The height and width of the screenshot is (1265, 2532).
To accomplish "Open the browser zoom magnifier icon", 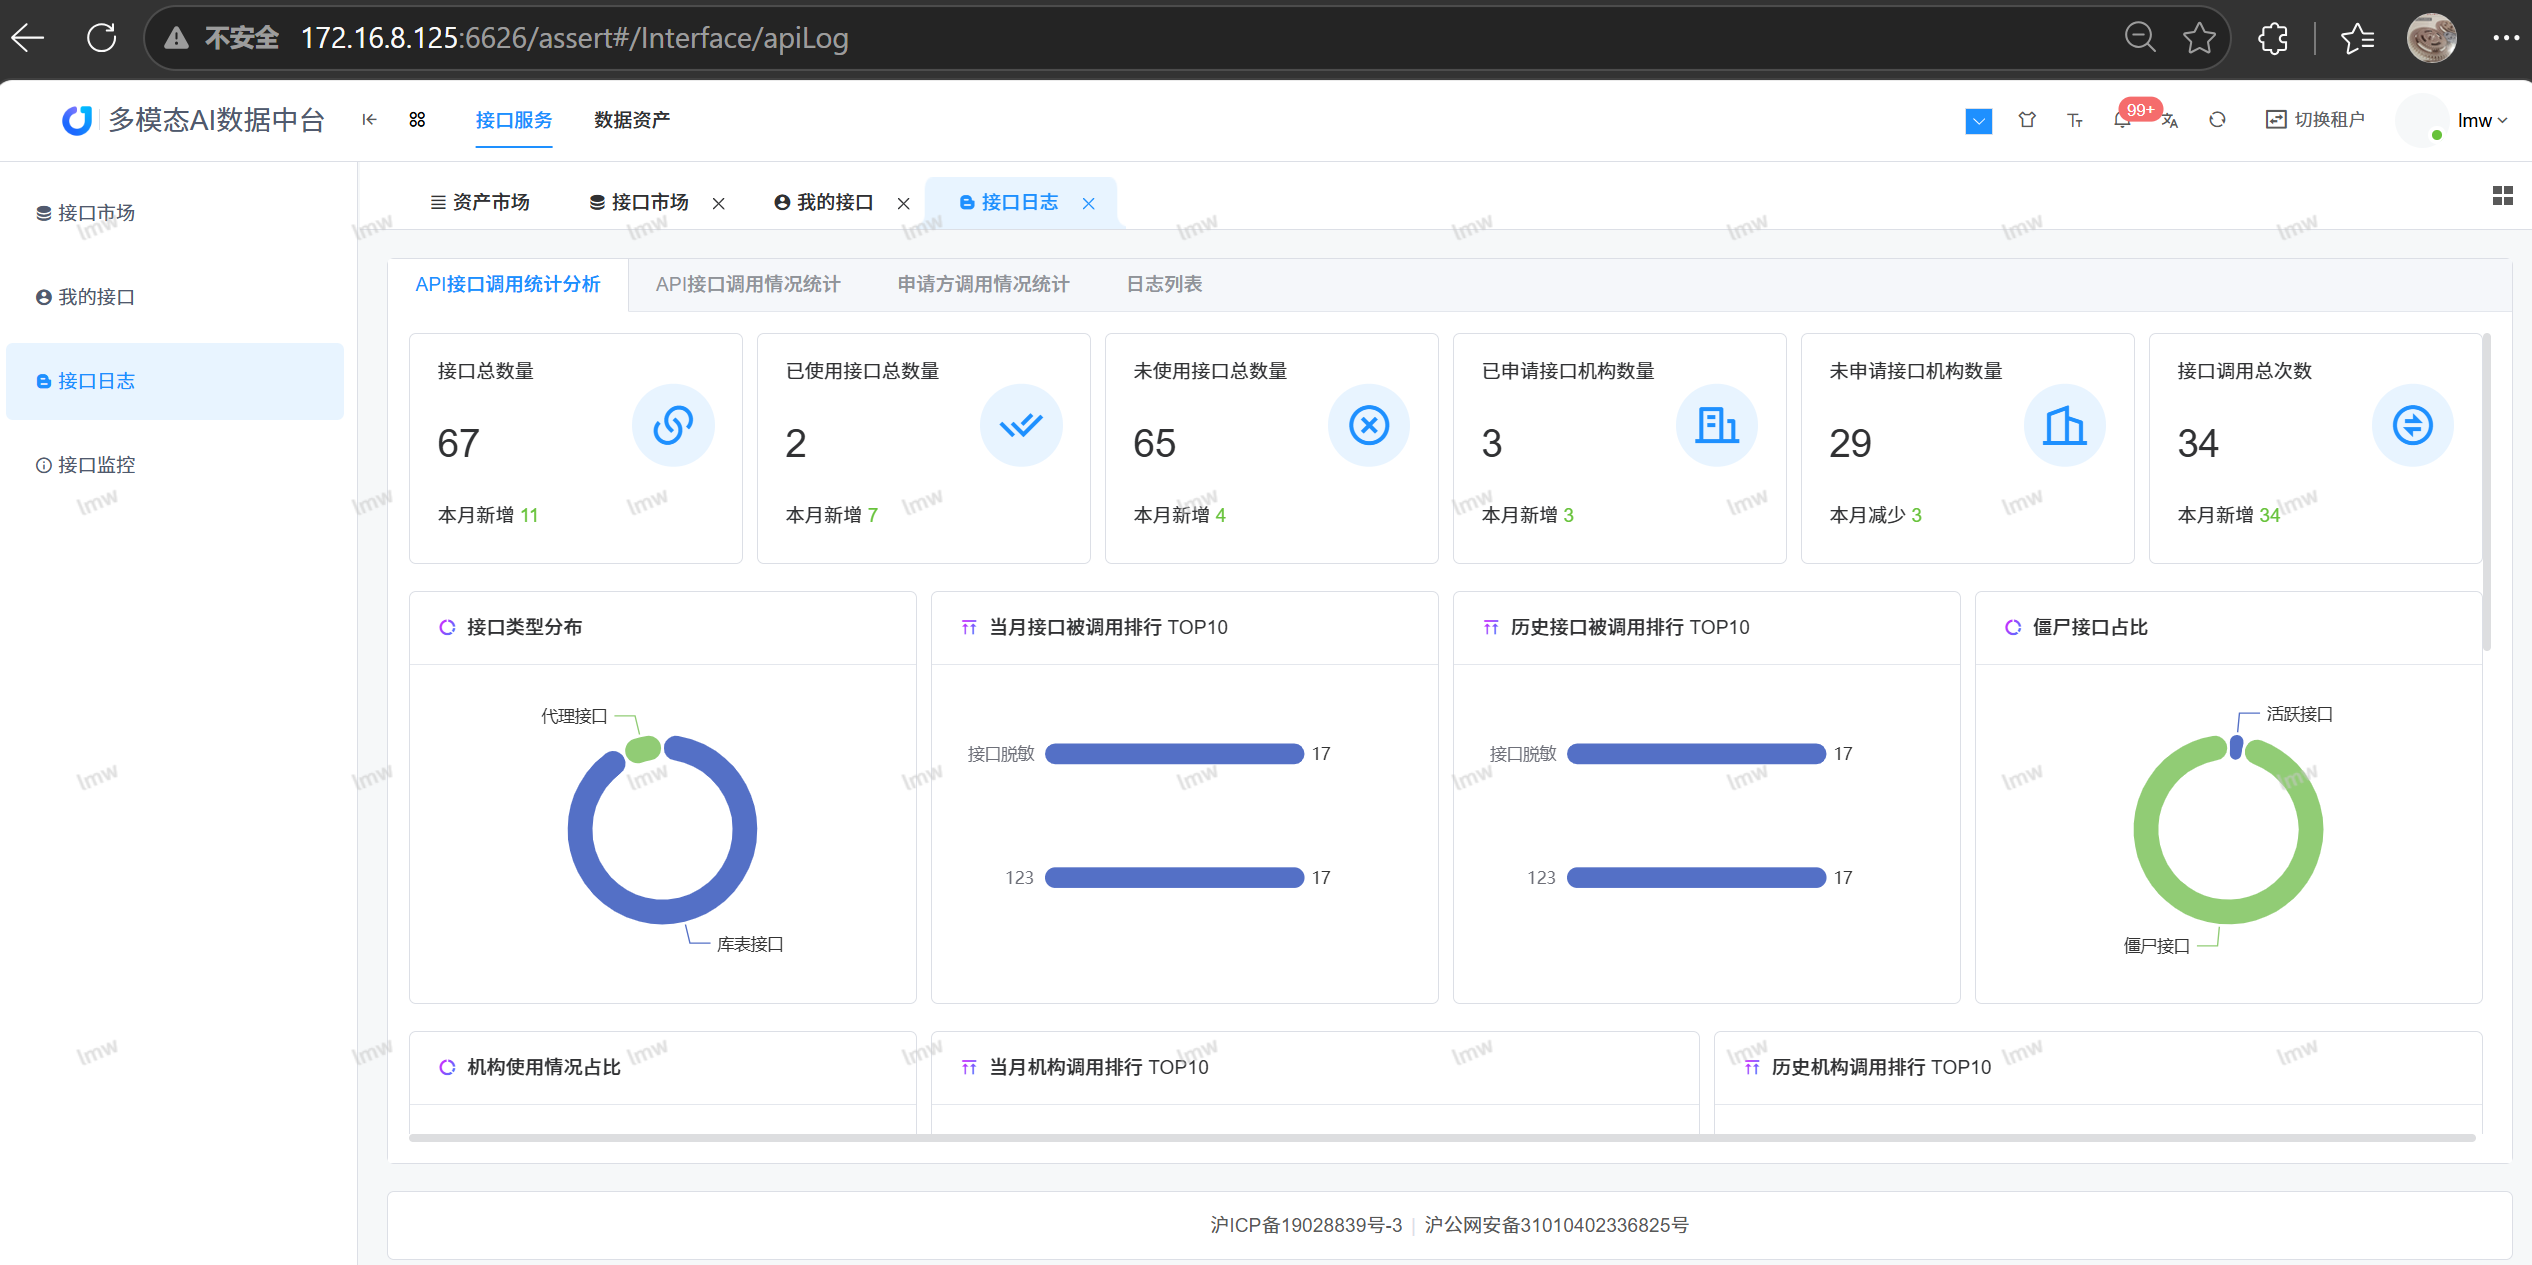I will [2139, 38].
